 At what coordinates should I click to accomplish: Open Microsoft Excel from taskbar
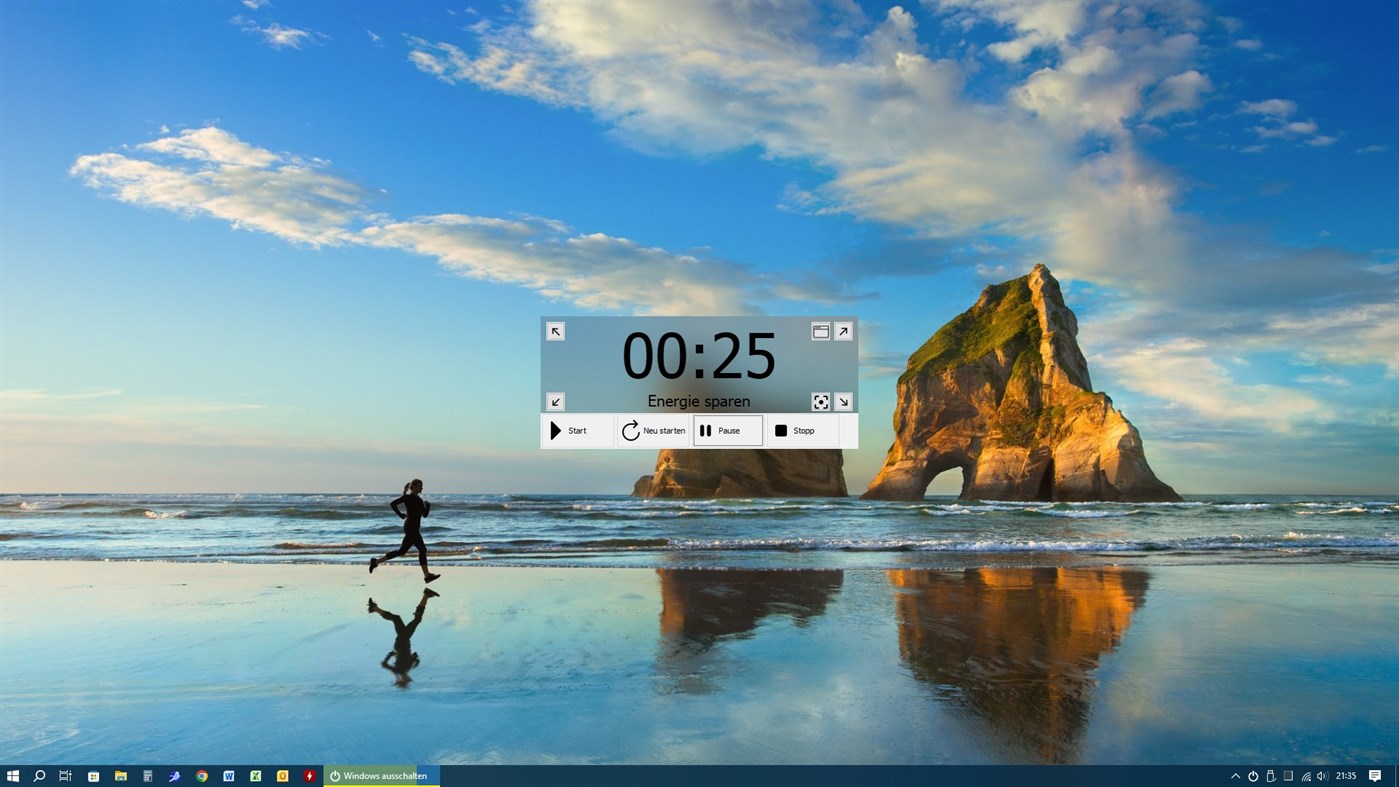coord(256,776)
